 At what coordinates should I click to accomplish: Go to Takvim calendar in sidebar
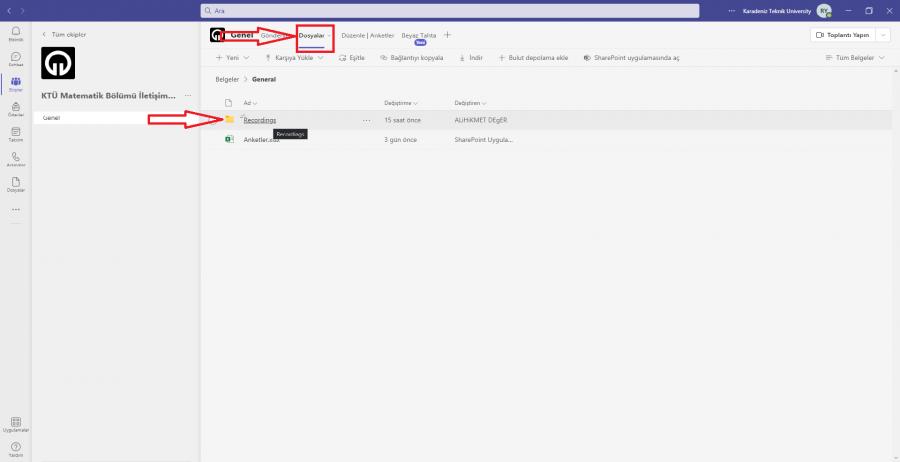pos(15,134)
